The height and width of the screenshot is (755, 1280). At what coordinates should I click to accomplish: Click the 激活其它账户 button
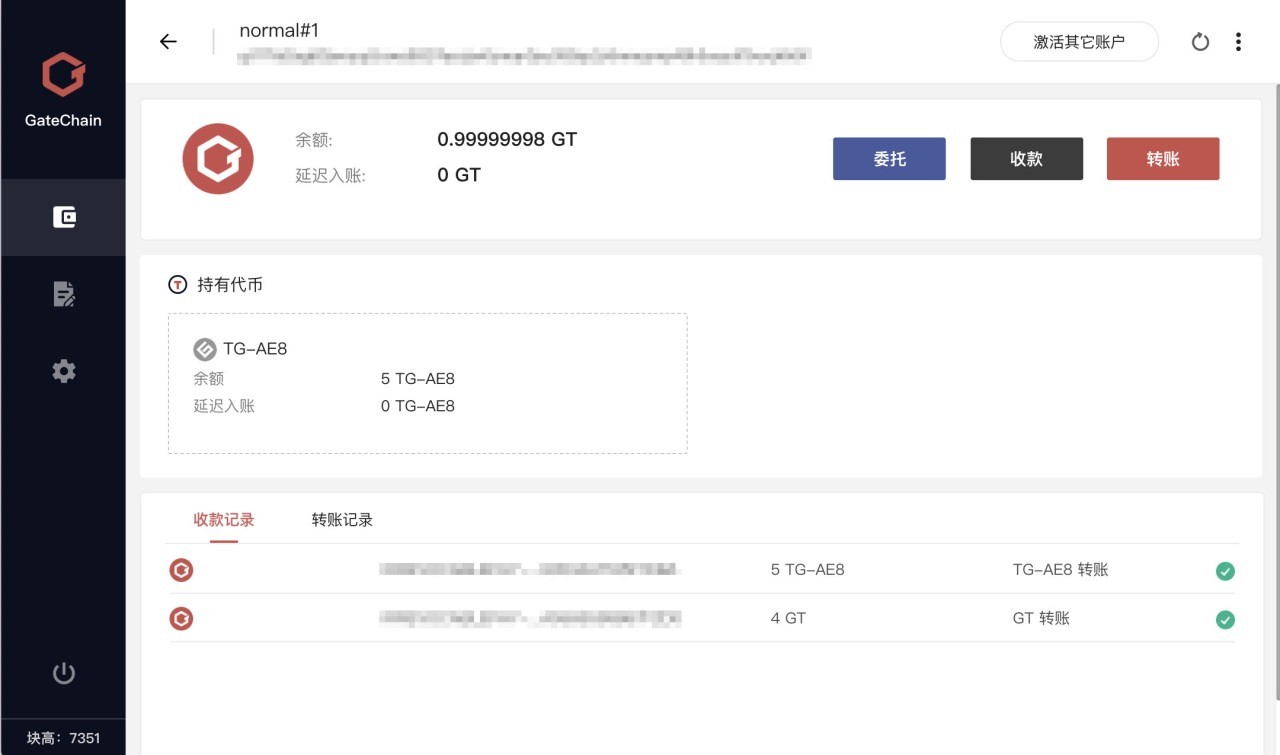(x=1079, y=42)
